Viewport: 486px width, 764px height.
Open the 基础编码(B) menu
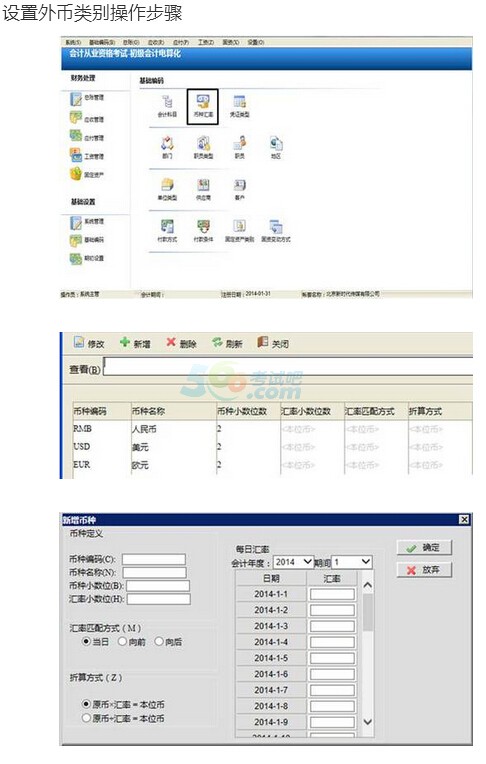pos(102,42)
